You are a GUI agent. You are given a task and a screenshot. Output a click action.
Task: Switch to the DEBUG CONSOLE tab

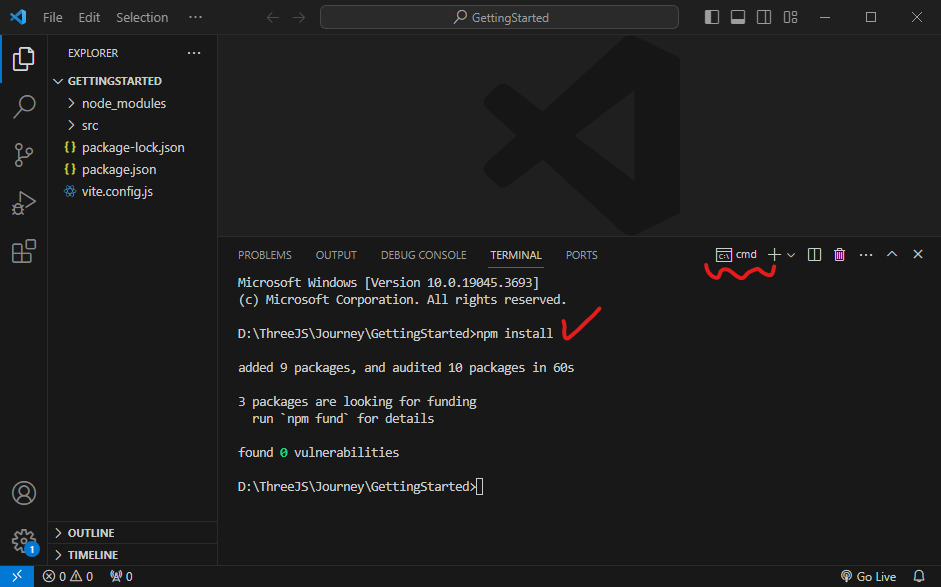coord(424,255)
